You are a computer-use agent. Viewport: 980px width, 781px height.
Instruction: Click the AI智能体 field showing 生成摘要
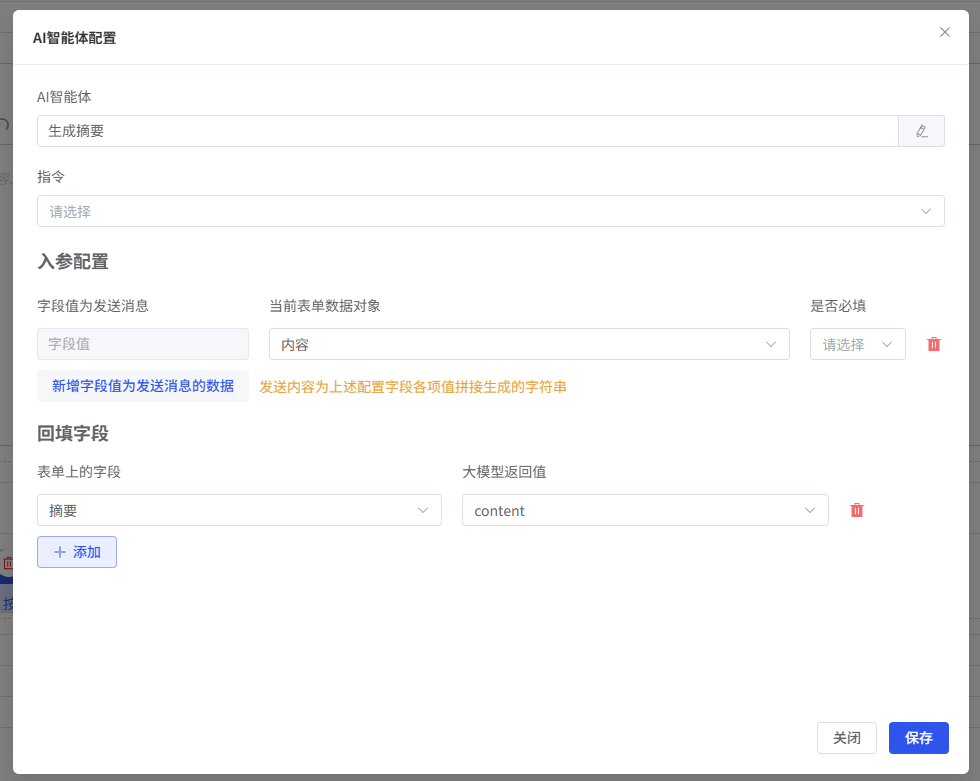pos(468,131)
